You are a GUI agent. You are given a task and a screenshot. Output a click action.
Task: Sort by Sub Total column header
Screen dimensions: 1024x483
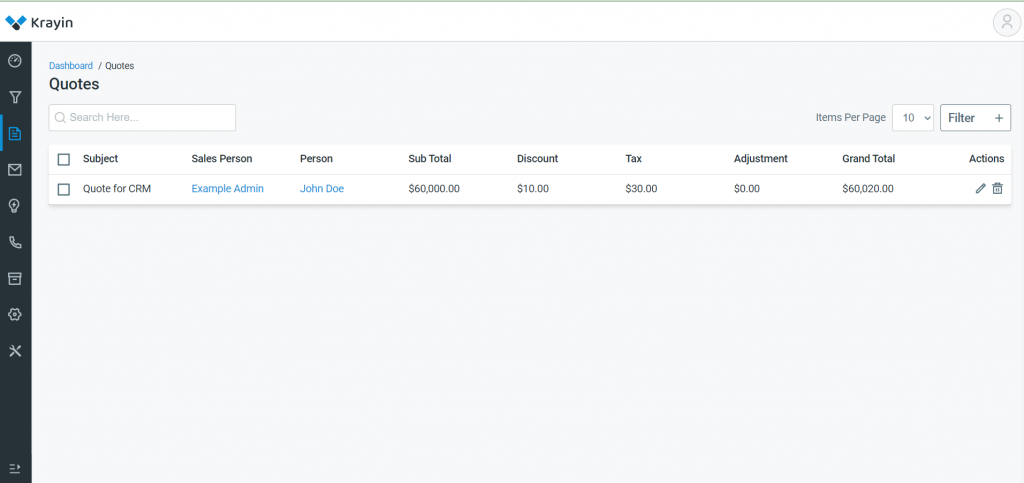coord(430,159)
